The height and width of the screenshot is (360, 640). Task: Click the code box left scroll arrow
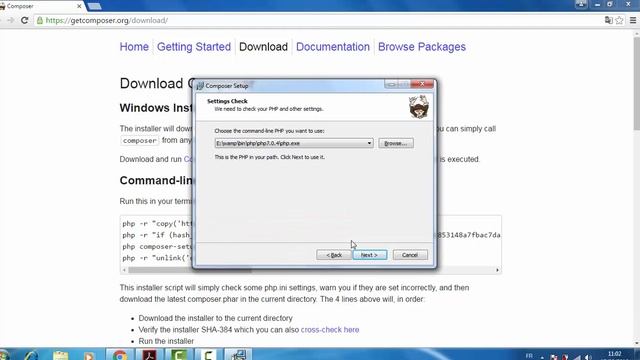coord(124,270)
